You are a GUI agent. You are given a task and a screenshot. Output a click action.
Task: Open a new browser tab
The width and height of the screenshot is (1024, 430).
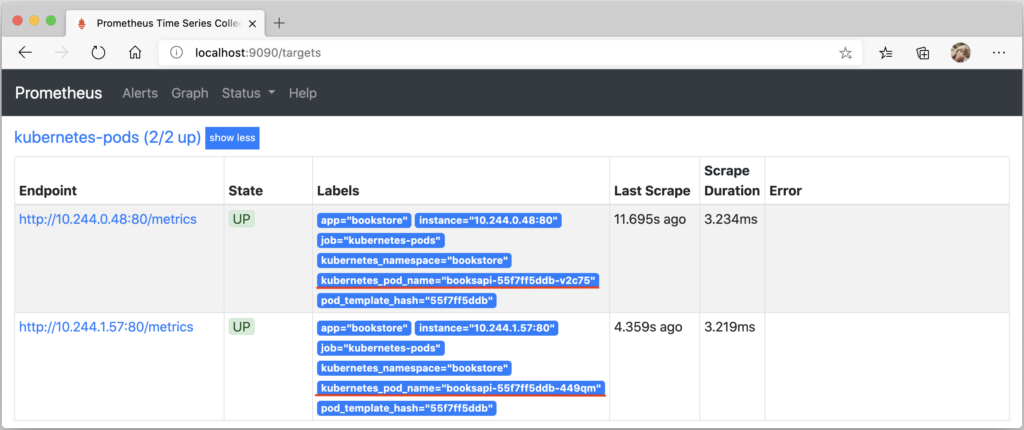(x=279, y=23)
